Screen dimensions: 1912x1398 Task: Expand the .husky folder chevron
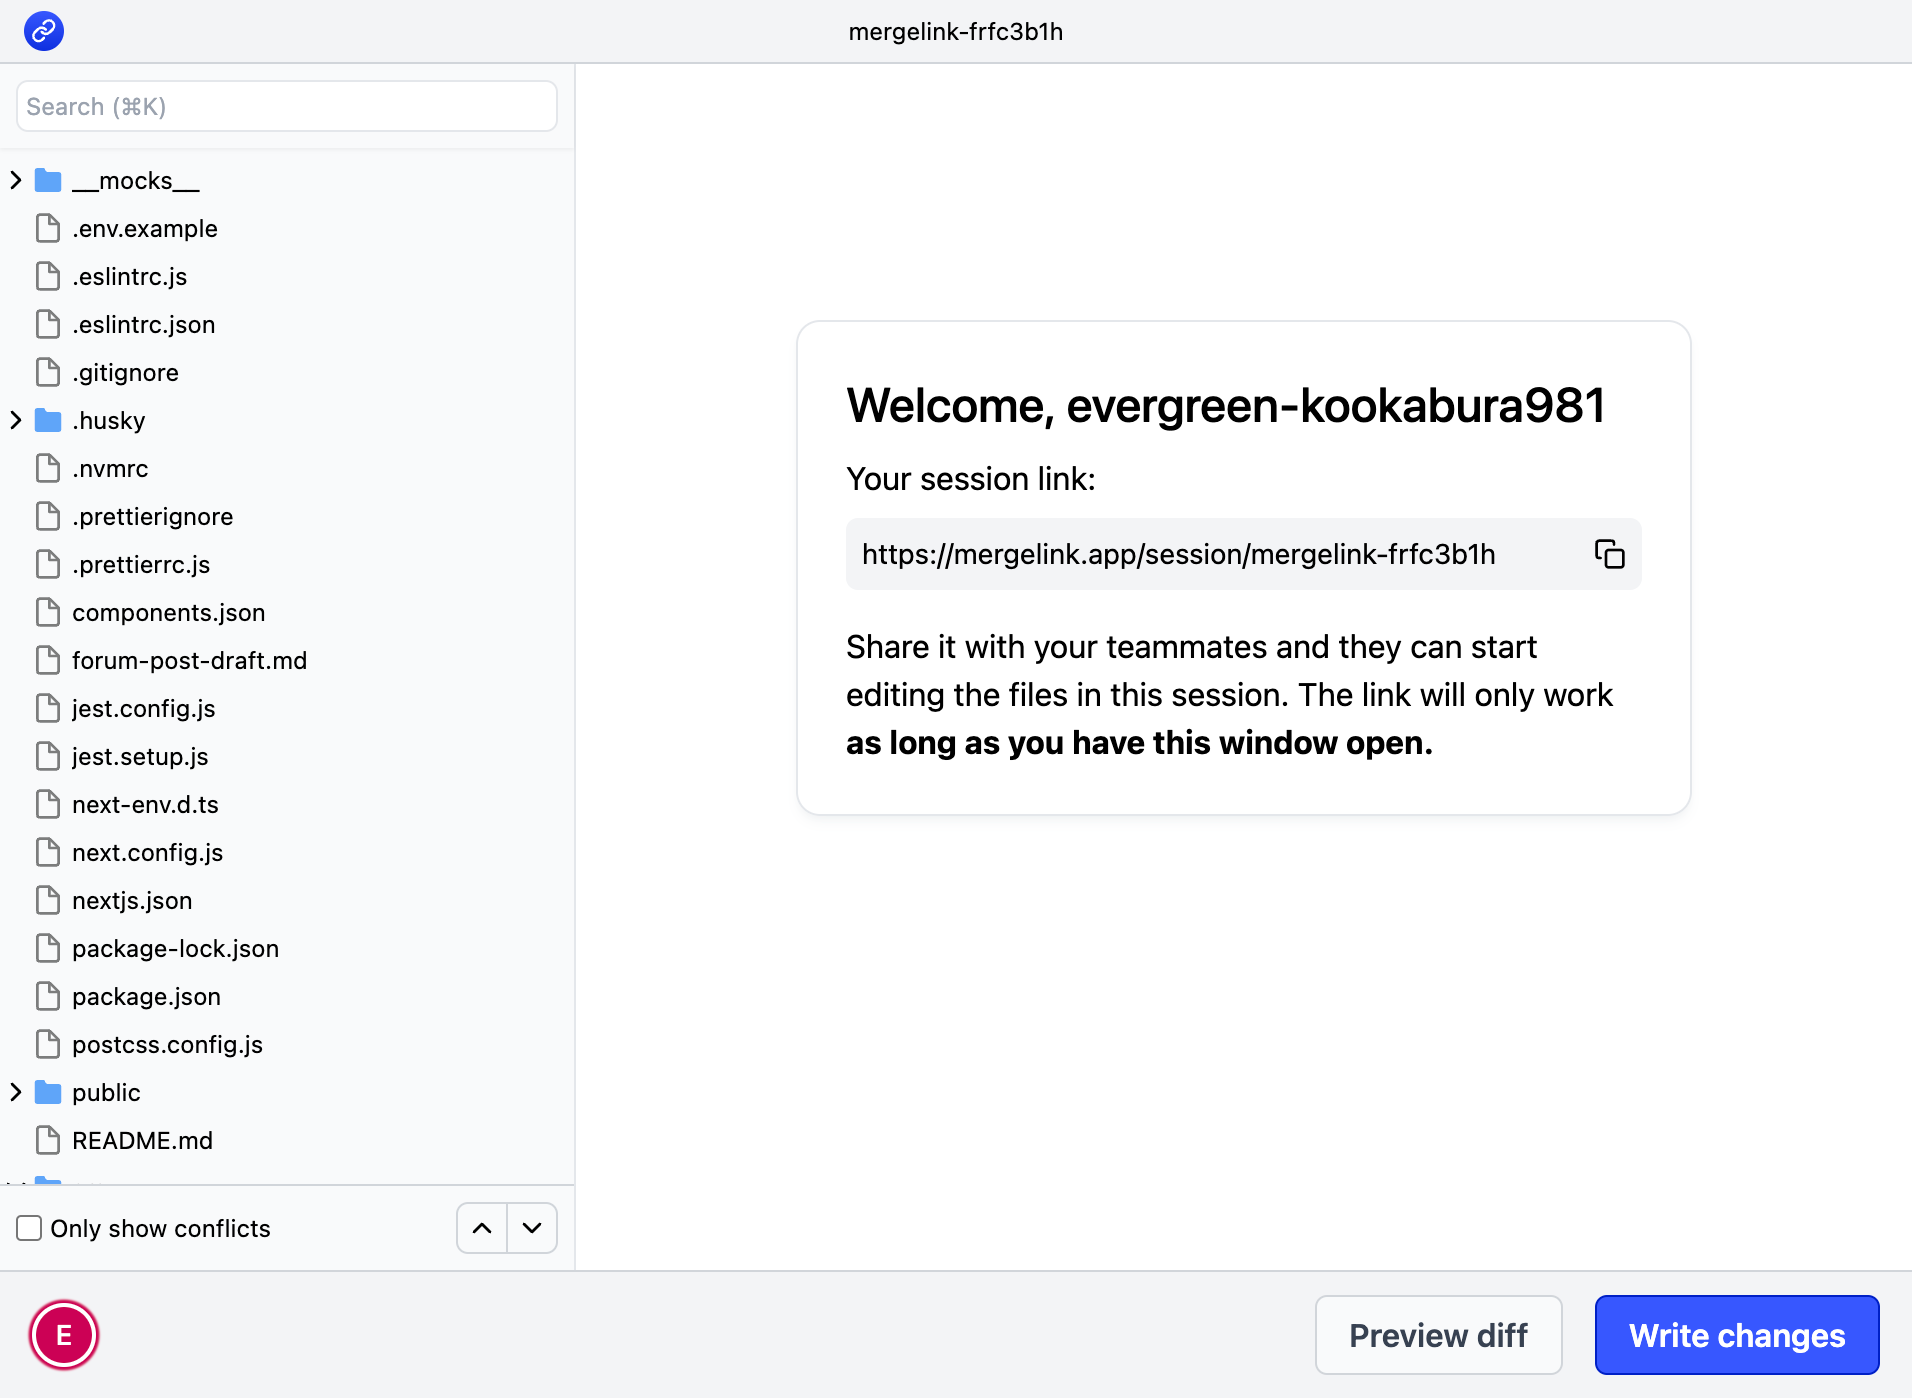pyautogui.click(x=16, y=421)
